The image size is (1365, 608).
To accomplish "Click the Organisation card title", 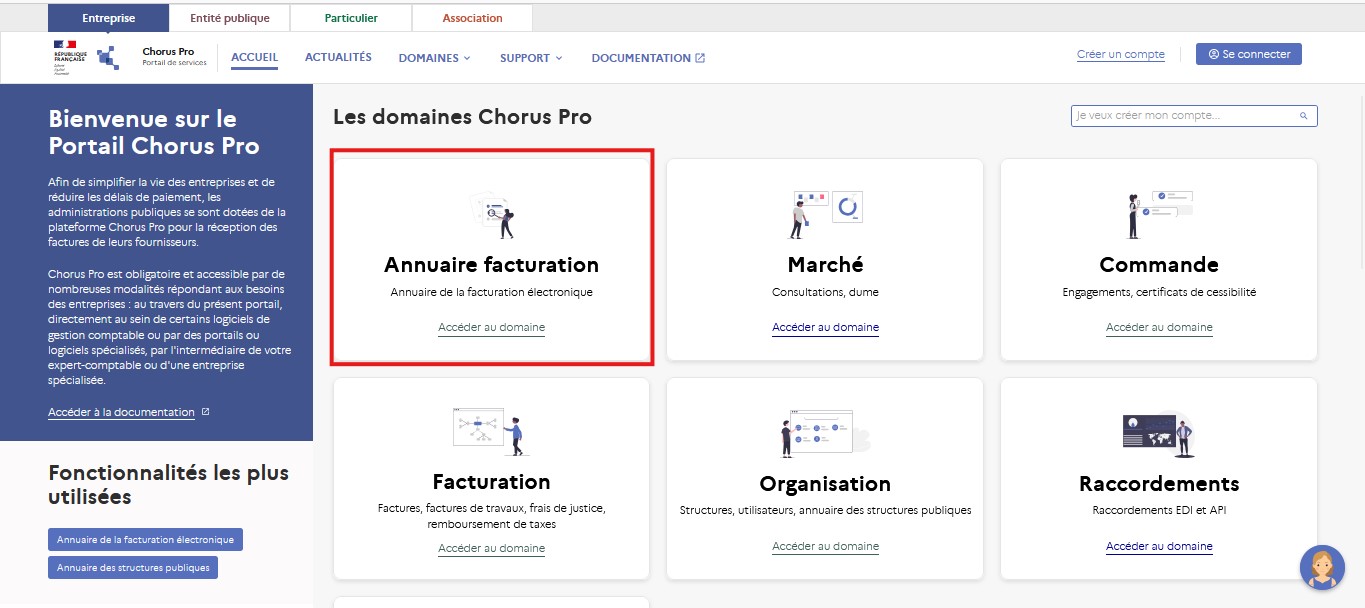I will (x=825, y=484).
